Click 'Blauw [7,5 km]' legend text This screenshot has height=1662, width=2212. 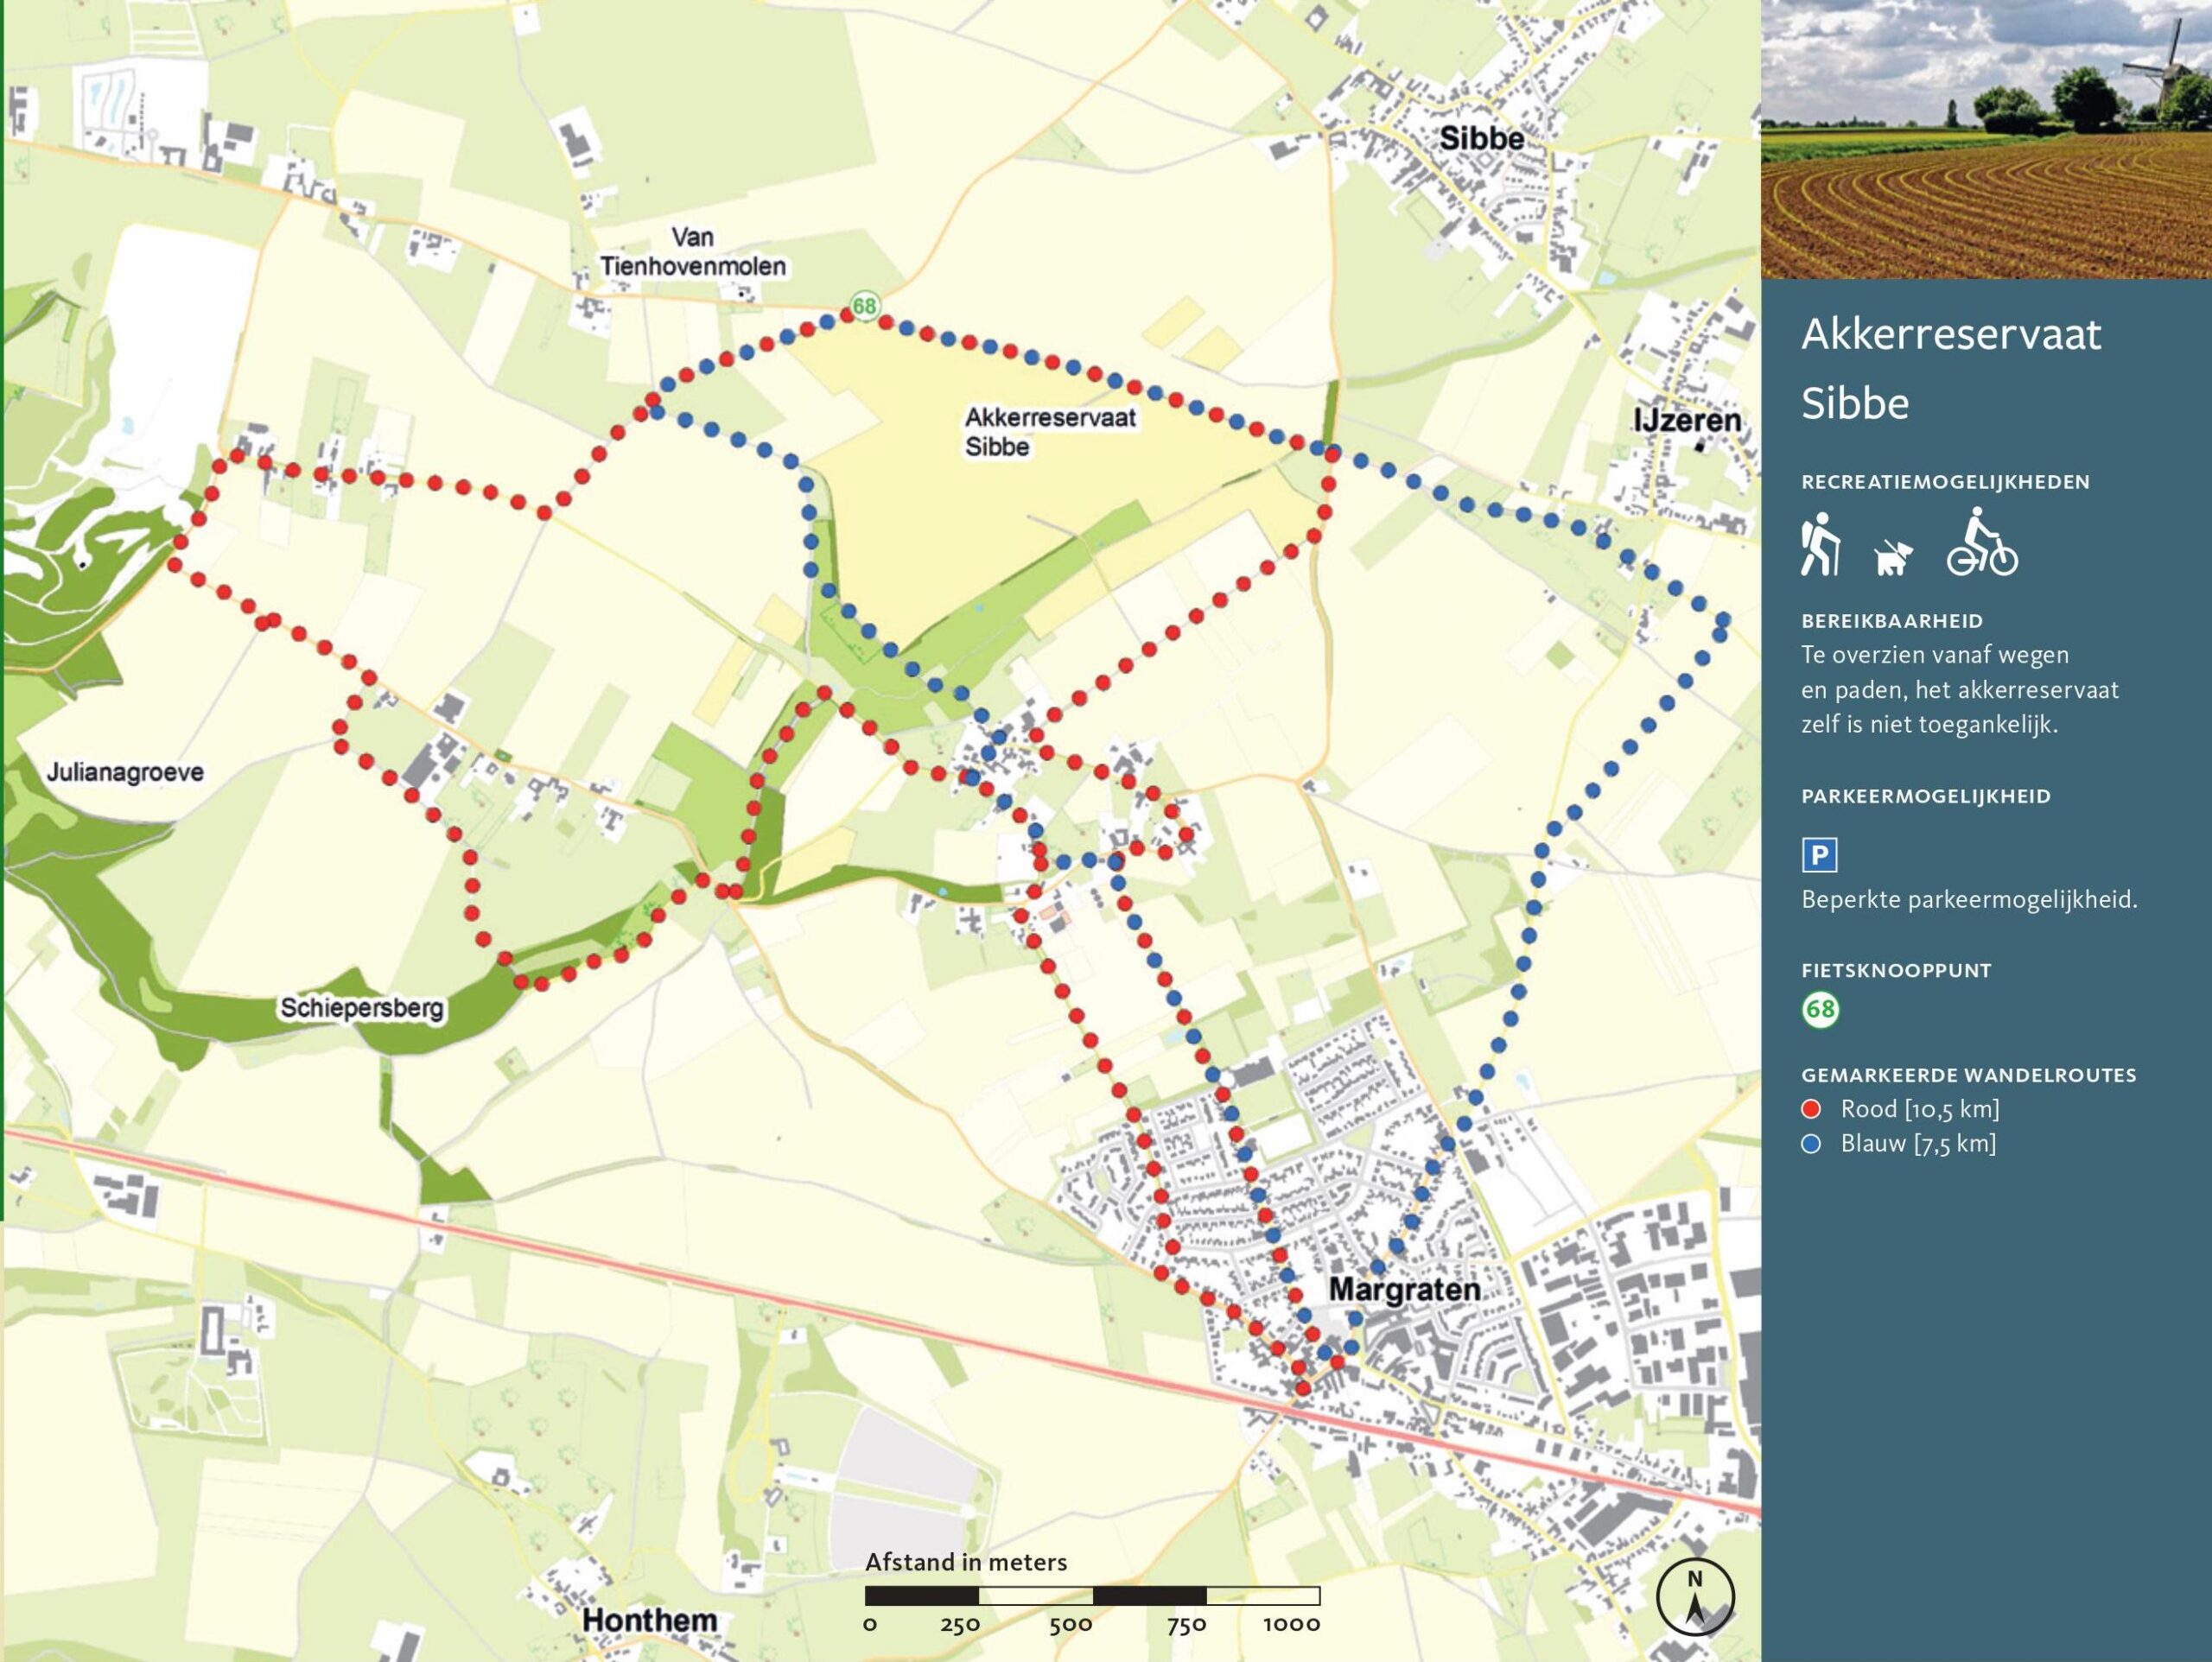[1918, 1144]
